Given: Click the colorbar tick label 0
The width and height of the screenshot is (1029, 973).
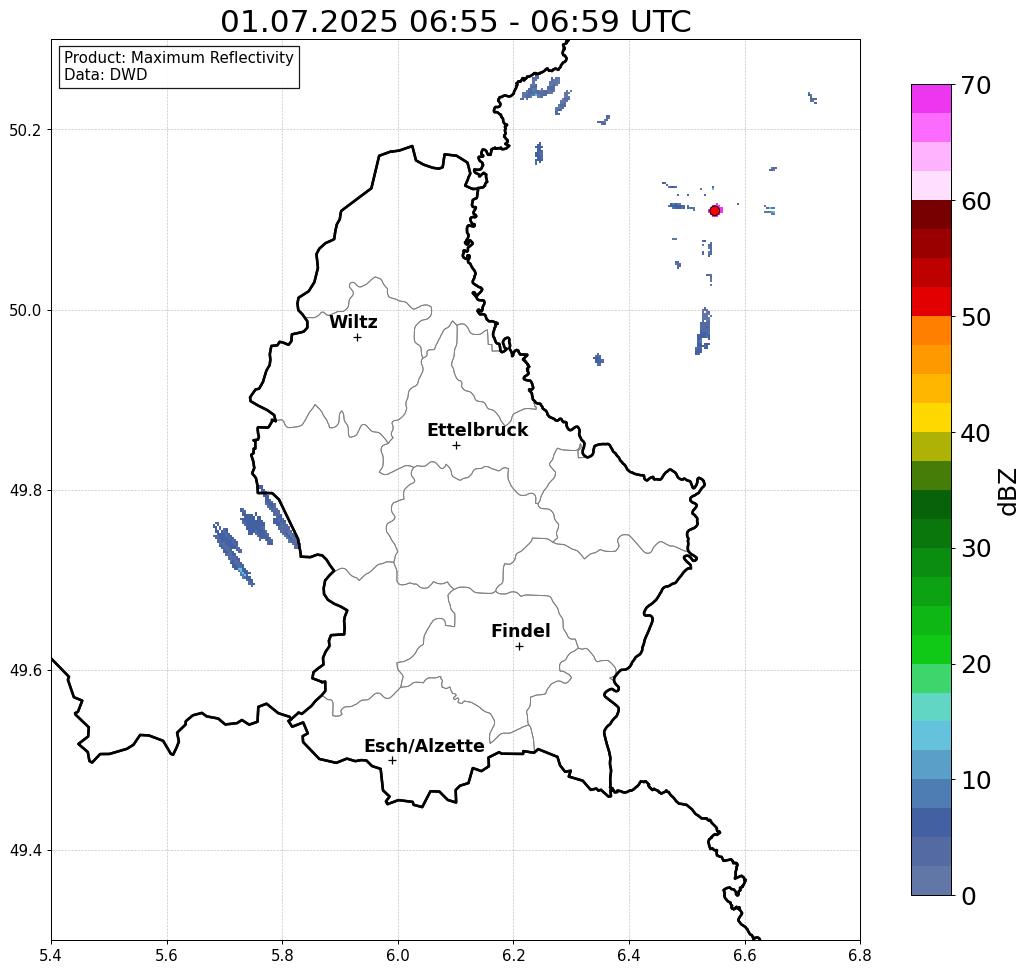Looking at the screenshot, I should (x=969, y=896).
